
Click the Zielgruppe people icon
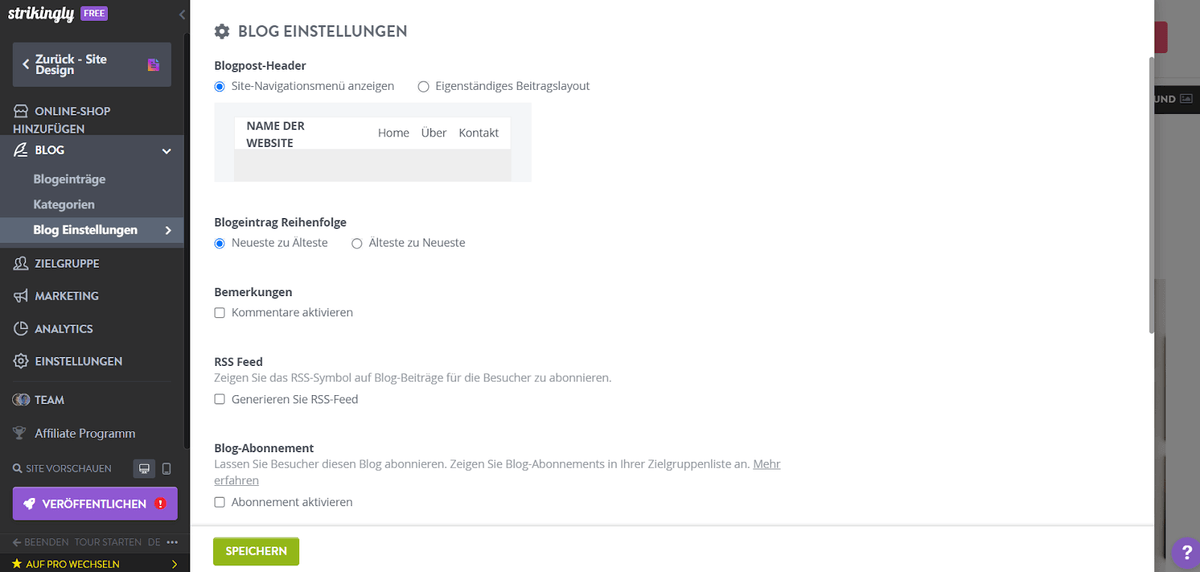[20, 264]
